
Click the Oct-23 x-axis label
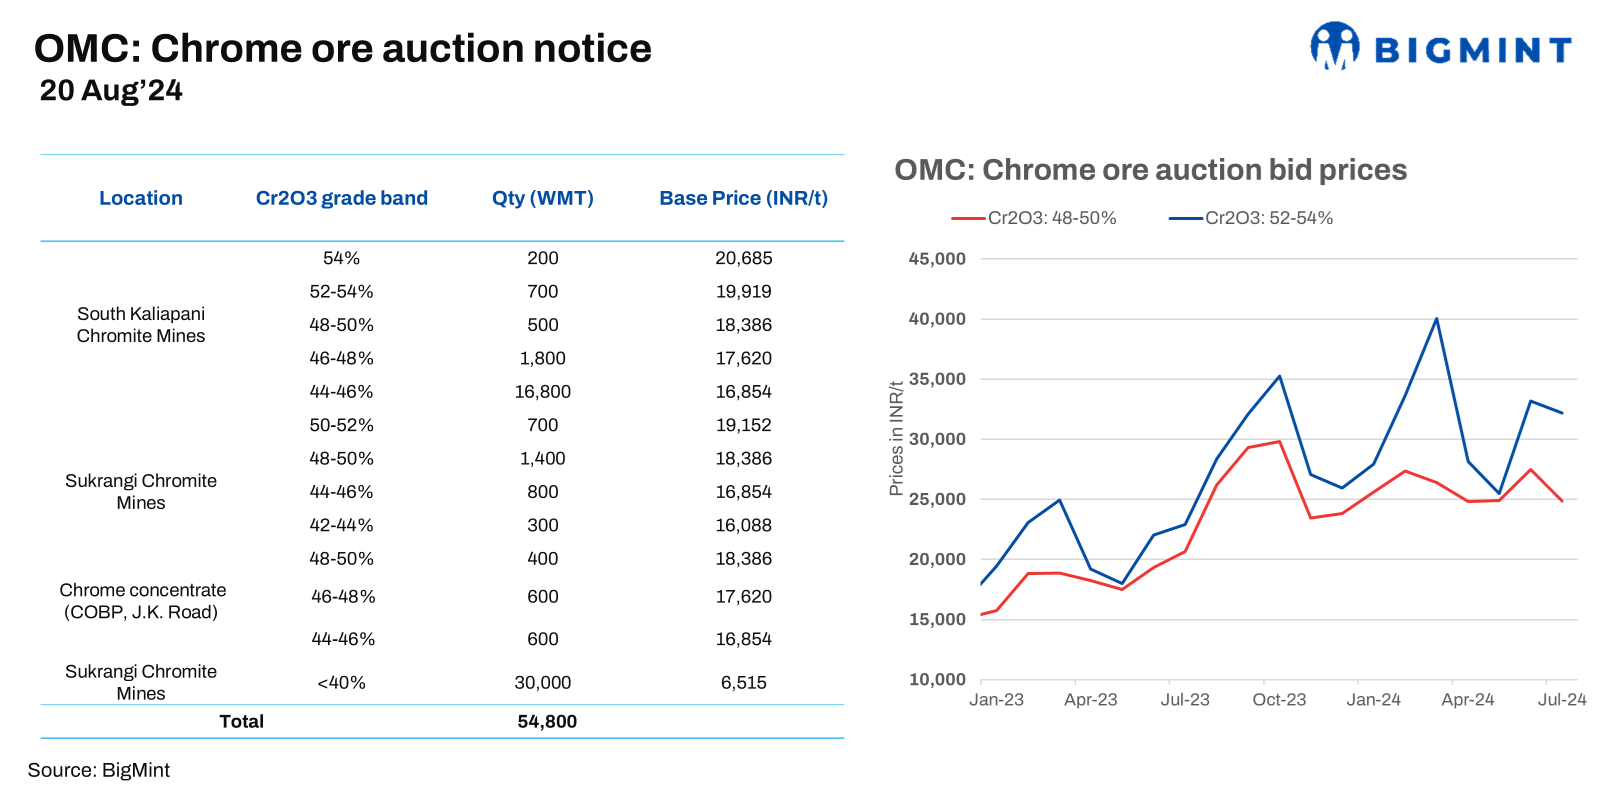(x=1279, y=700)
